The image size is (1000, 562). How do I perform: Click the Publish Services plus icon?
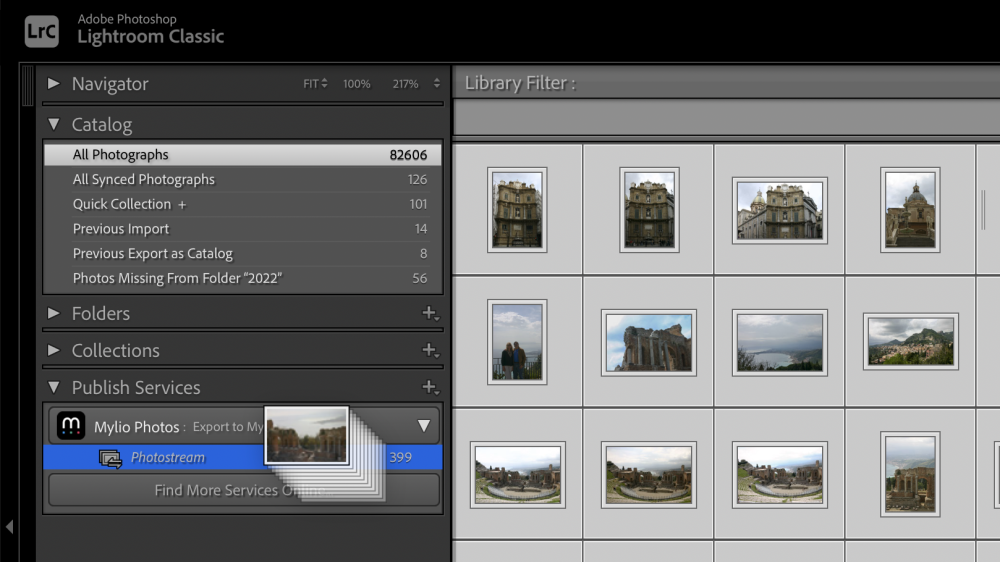[429, 387]
